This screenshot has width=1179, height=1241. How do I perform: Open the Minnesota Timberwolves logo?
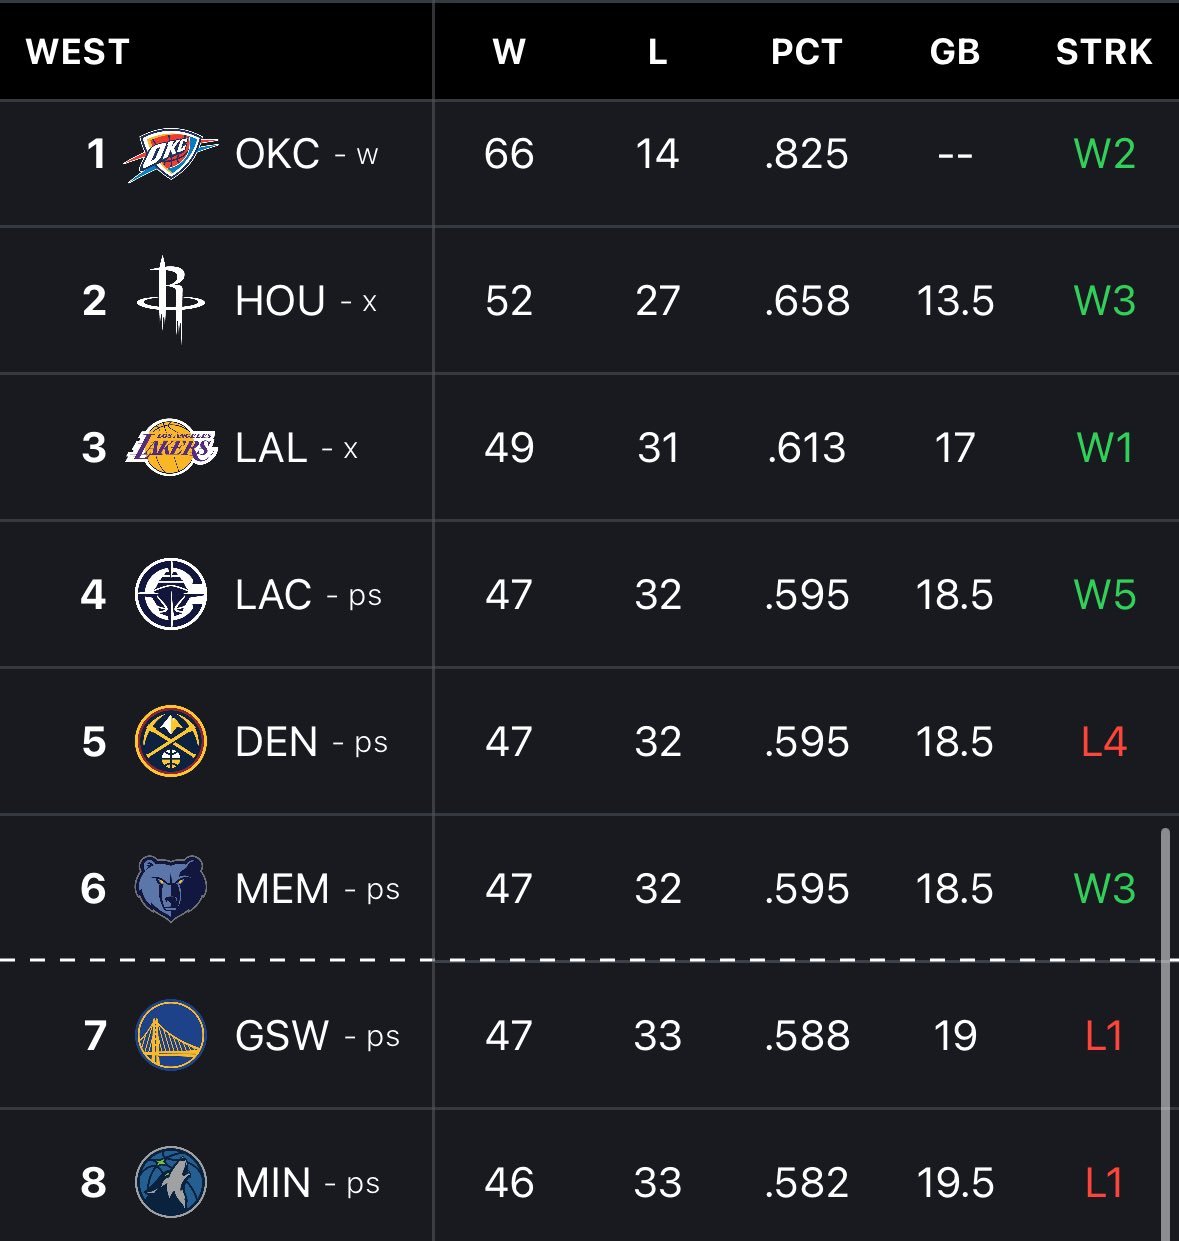coord(171,1182)
